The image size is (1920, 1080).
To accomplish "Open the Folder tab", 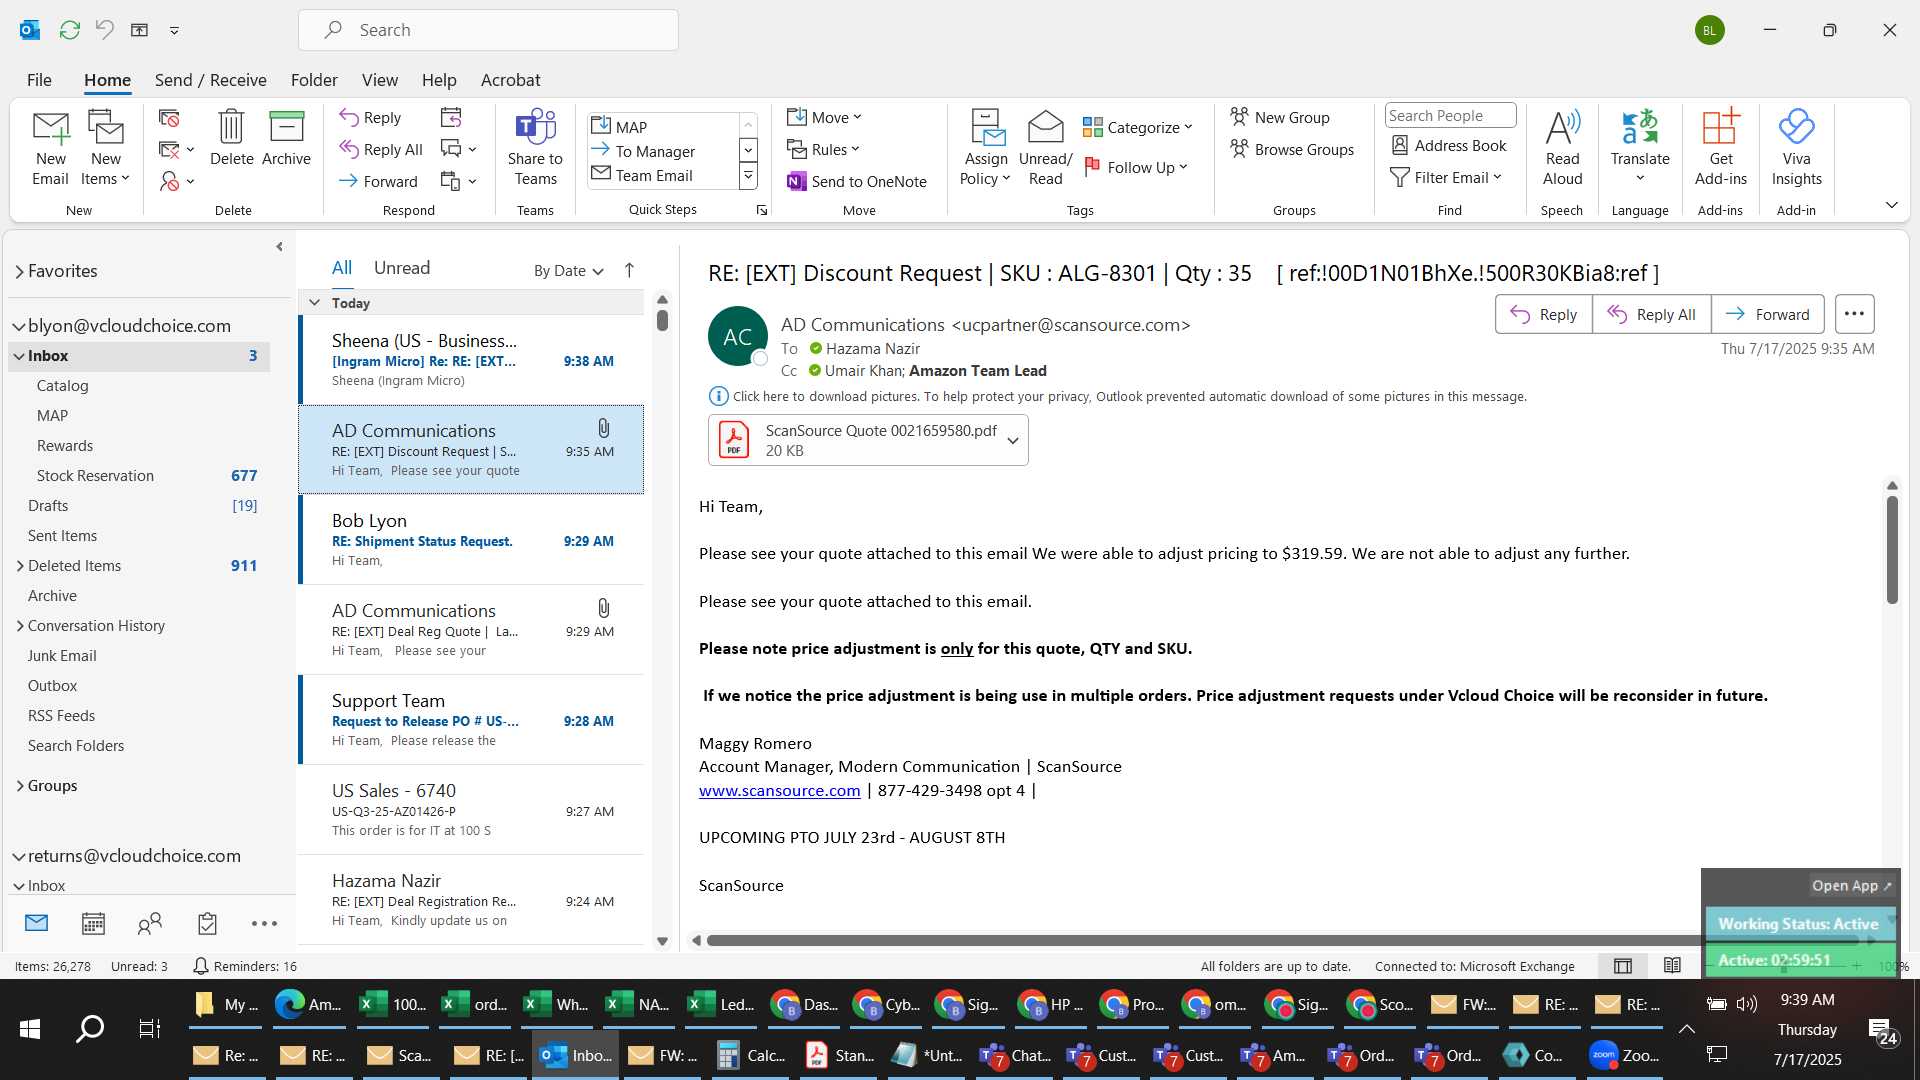I will 314,80.
